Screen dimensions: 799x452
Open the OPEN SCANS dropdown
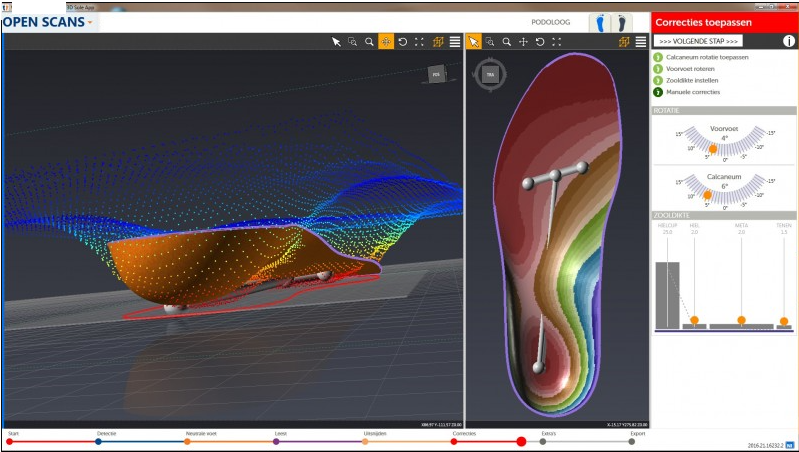coord(50,21)
